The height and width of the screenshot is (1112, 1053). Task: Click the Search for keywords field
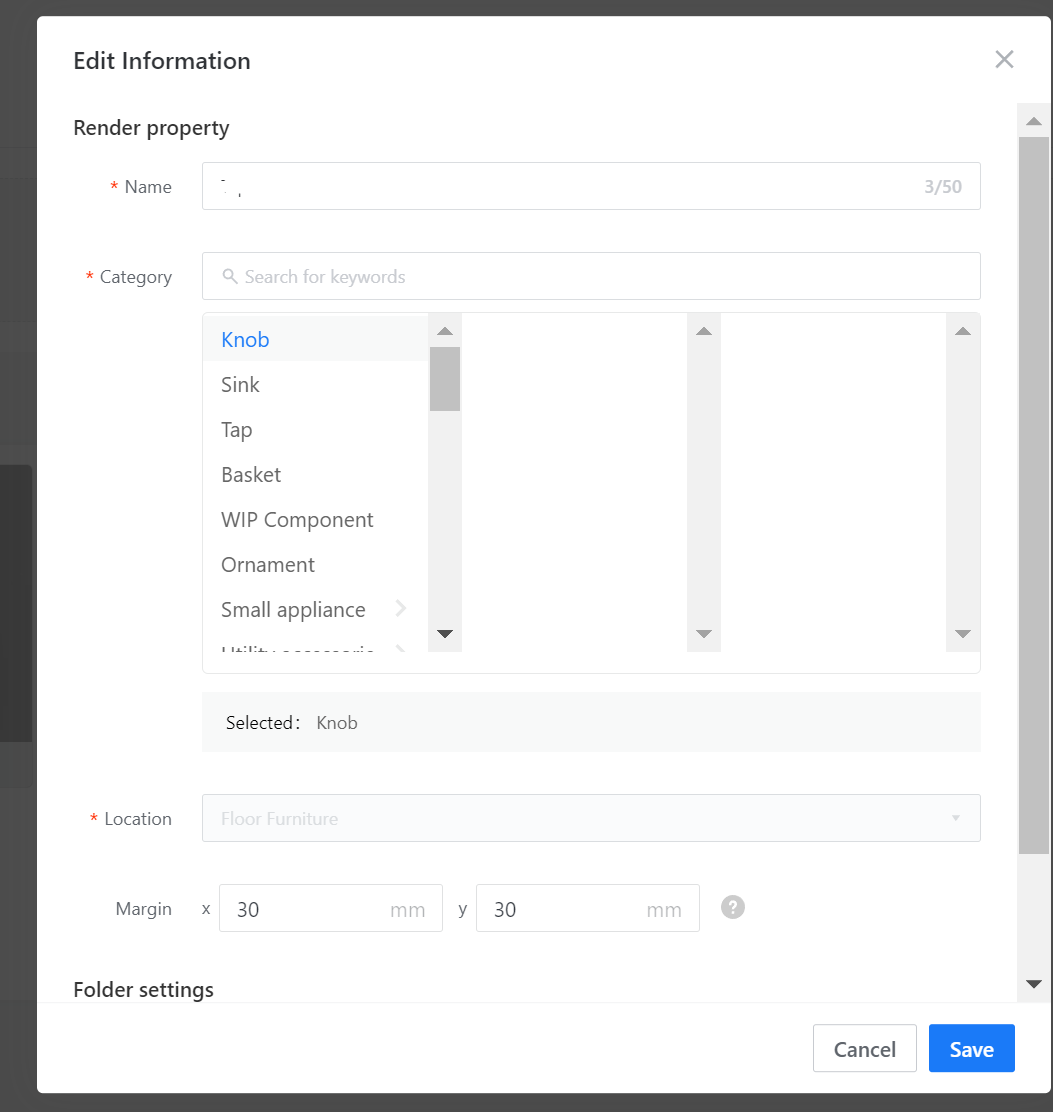point(600,276)
